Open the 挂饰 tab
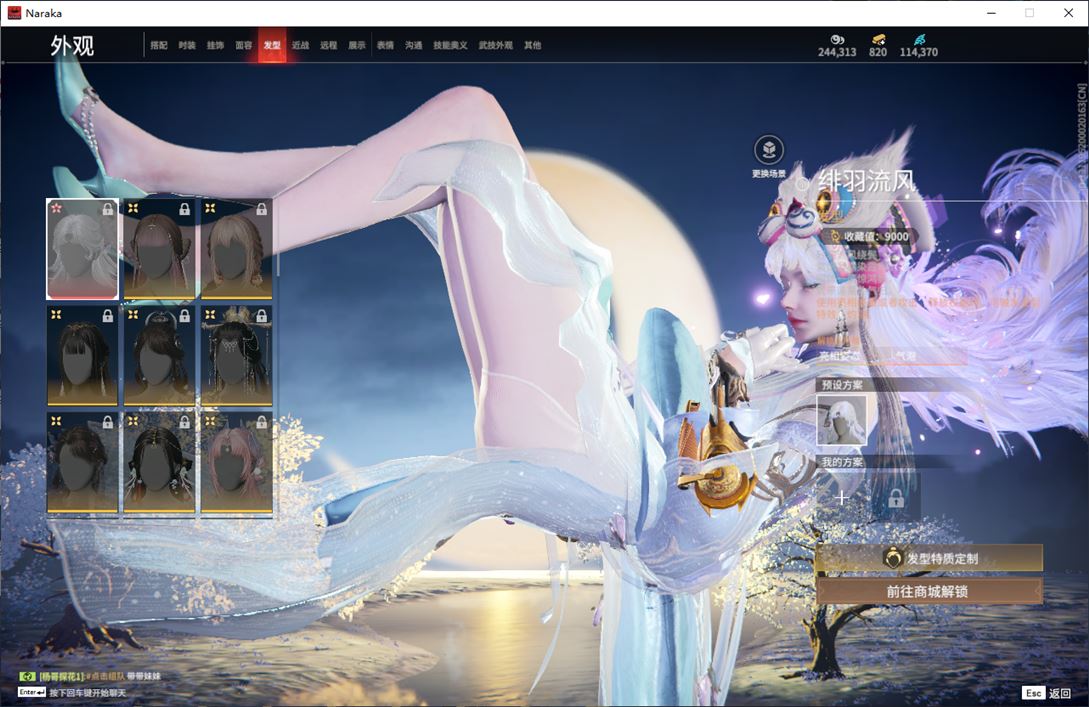Viewport: 1089px width, 707px height. (215, 45)
